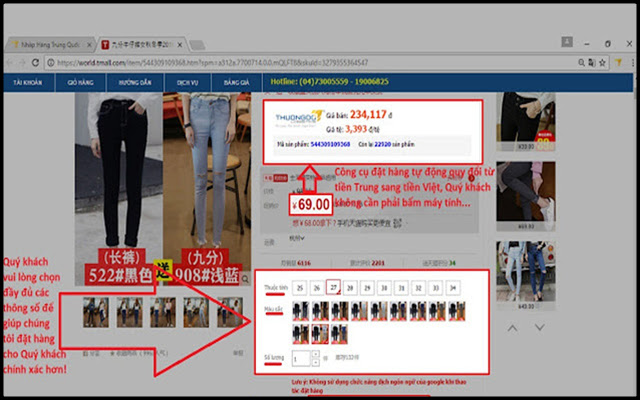
Task: Select size 29 option
Action: 367,288
